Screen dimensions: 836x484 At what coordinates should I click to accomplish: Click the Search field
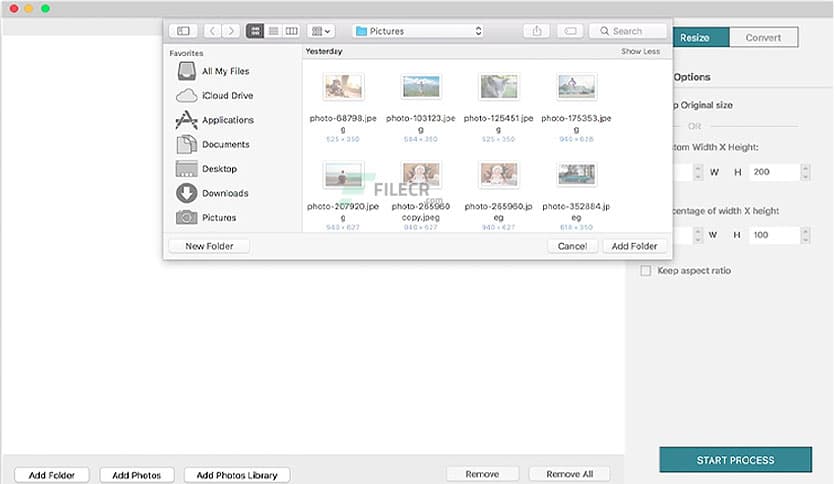628,31
